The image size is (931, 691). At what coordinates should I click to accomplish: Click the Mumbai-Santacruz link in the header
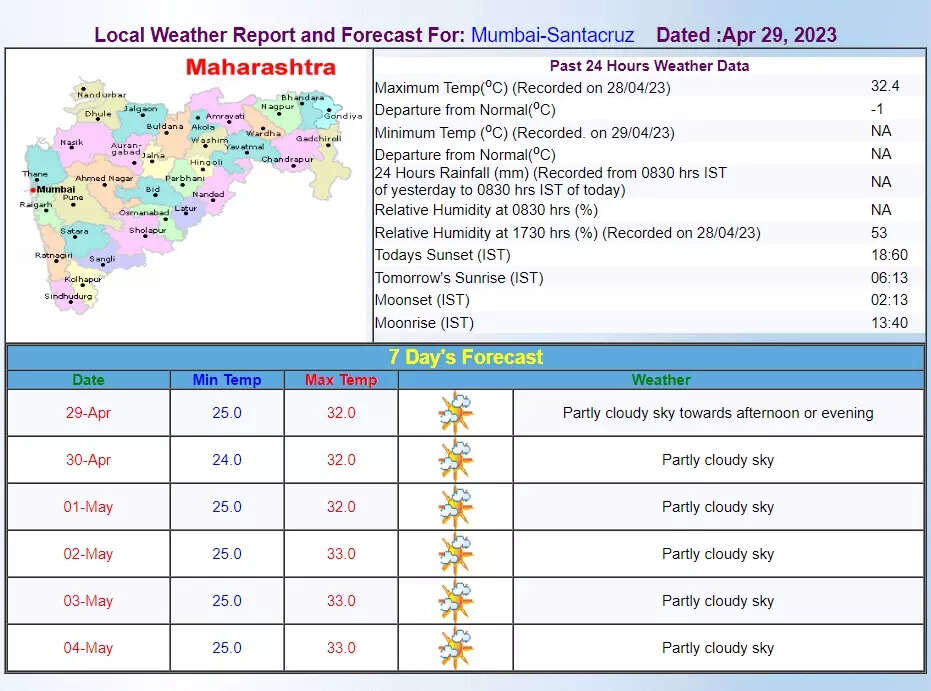[551, 34]
